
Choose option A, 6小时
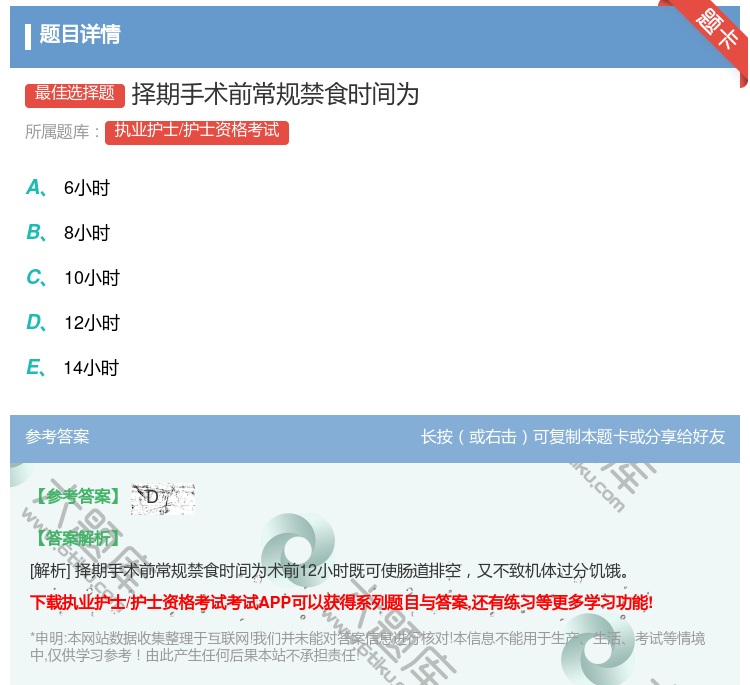click(x=68, y=188)
